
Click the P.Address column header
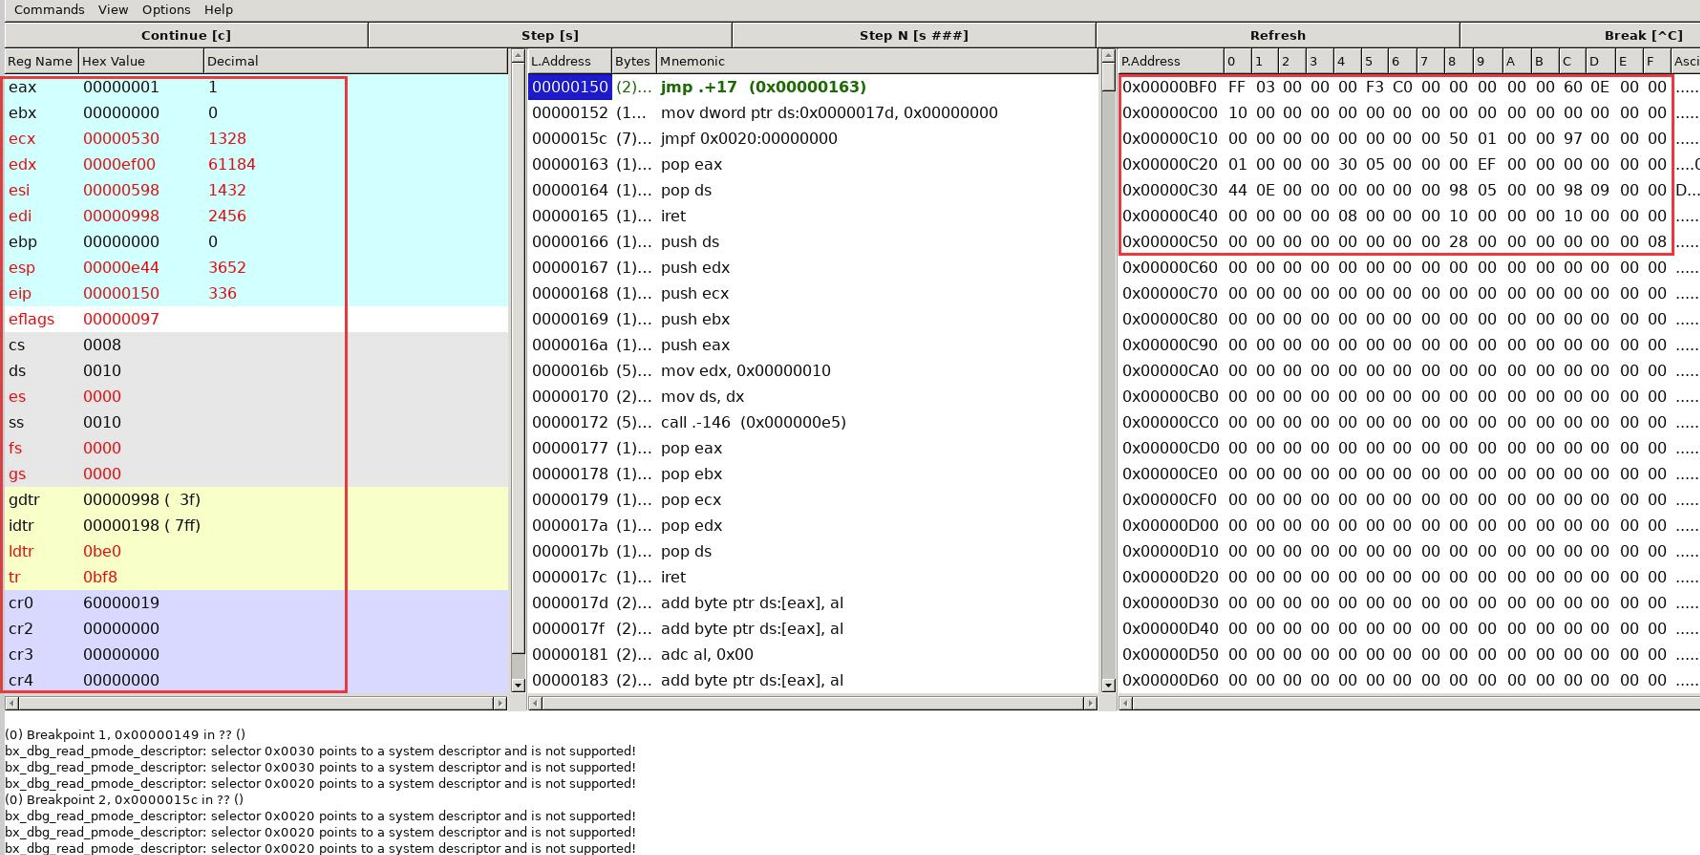click(x=1170, y=61)
